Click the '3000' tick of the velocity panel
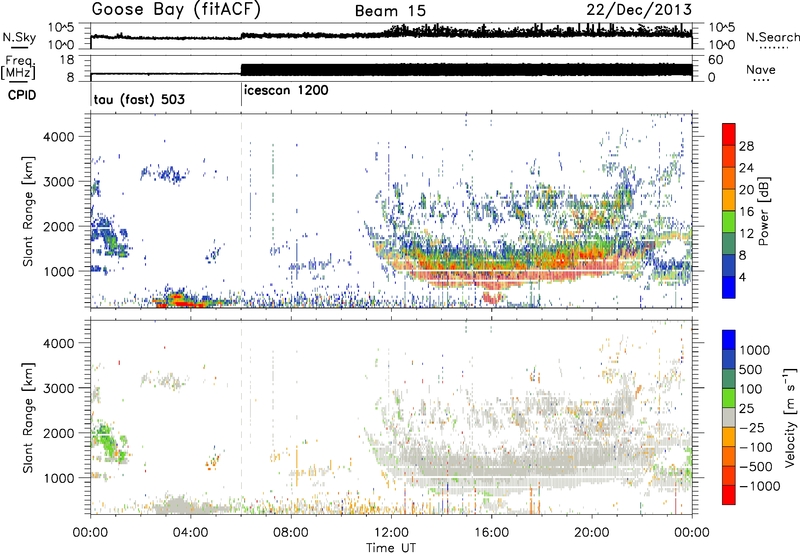This screenshot has height=554, width=800. (x=58, y=388)
